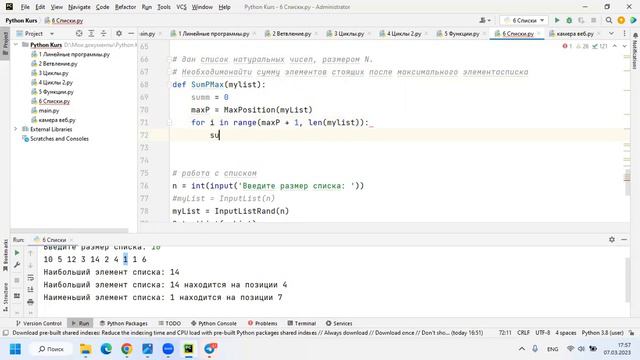The width and height of the screenshot is (640, 360).
Task: Switch to 2 Ветвление.py editor tab
Action: tap(291, 33)
